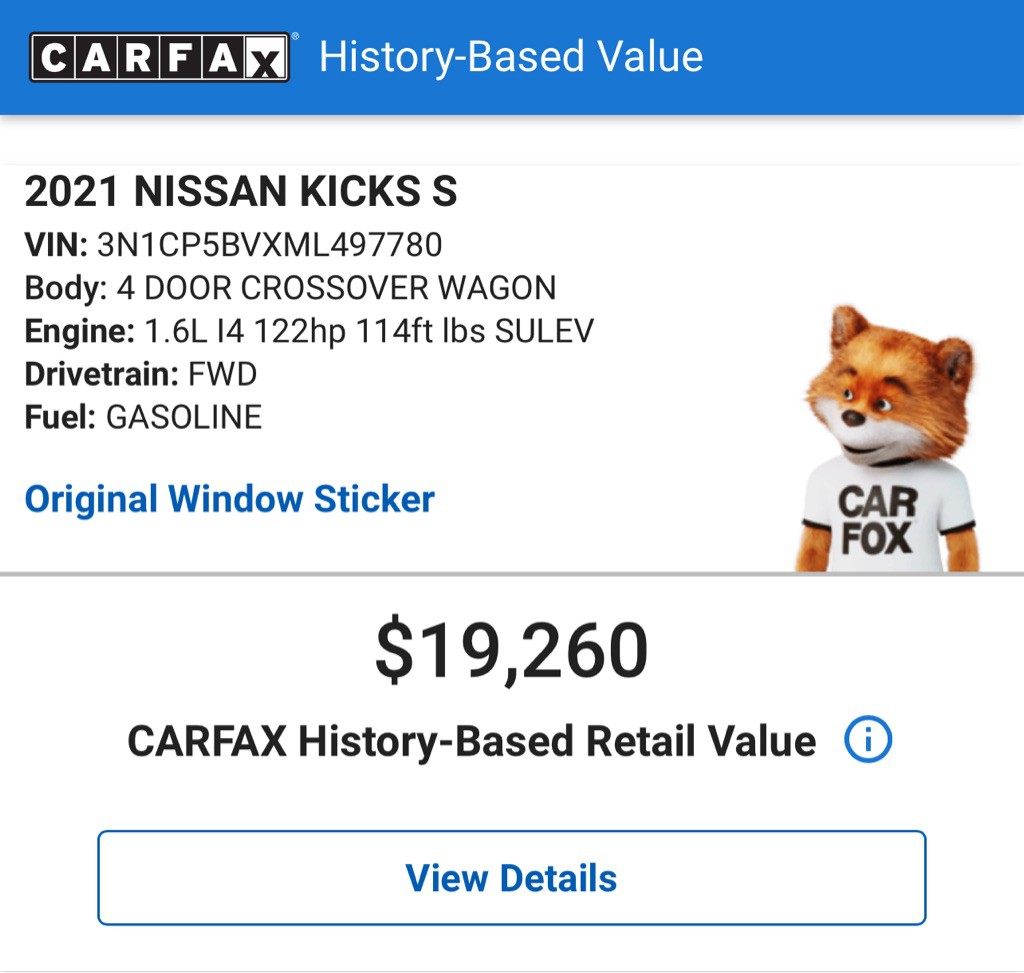This screenshot has height=973, width=1024.
Task: Click the Fuel: GASOLINE entry
Action: click(x=143, y=417)
